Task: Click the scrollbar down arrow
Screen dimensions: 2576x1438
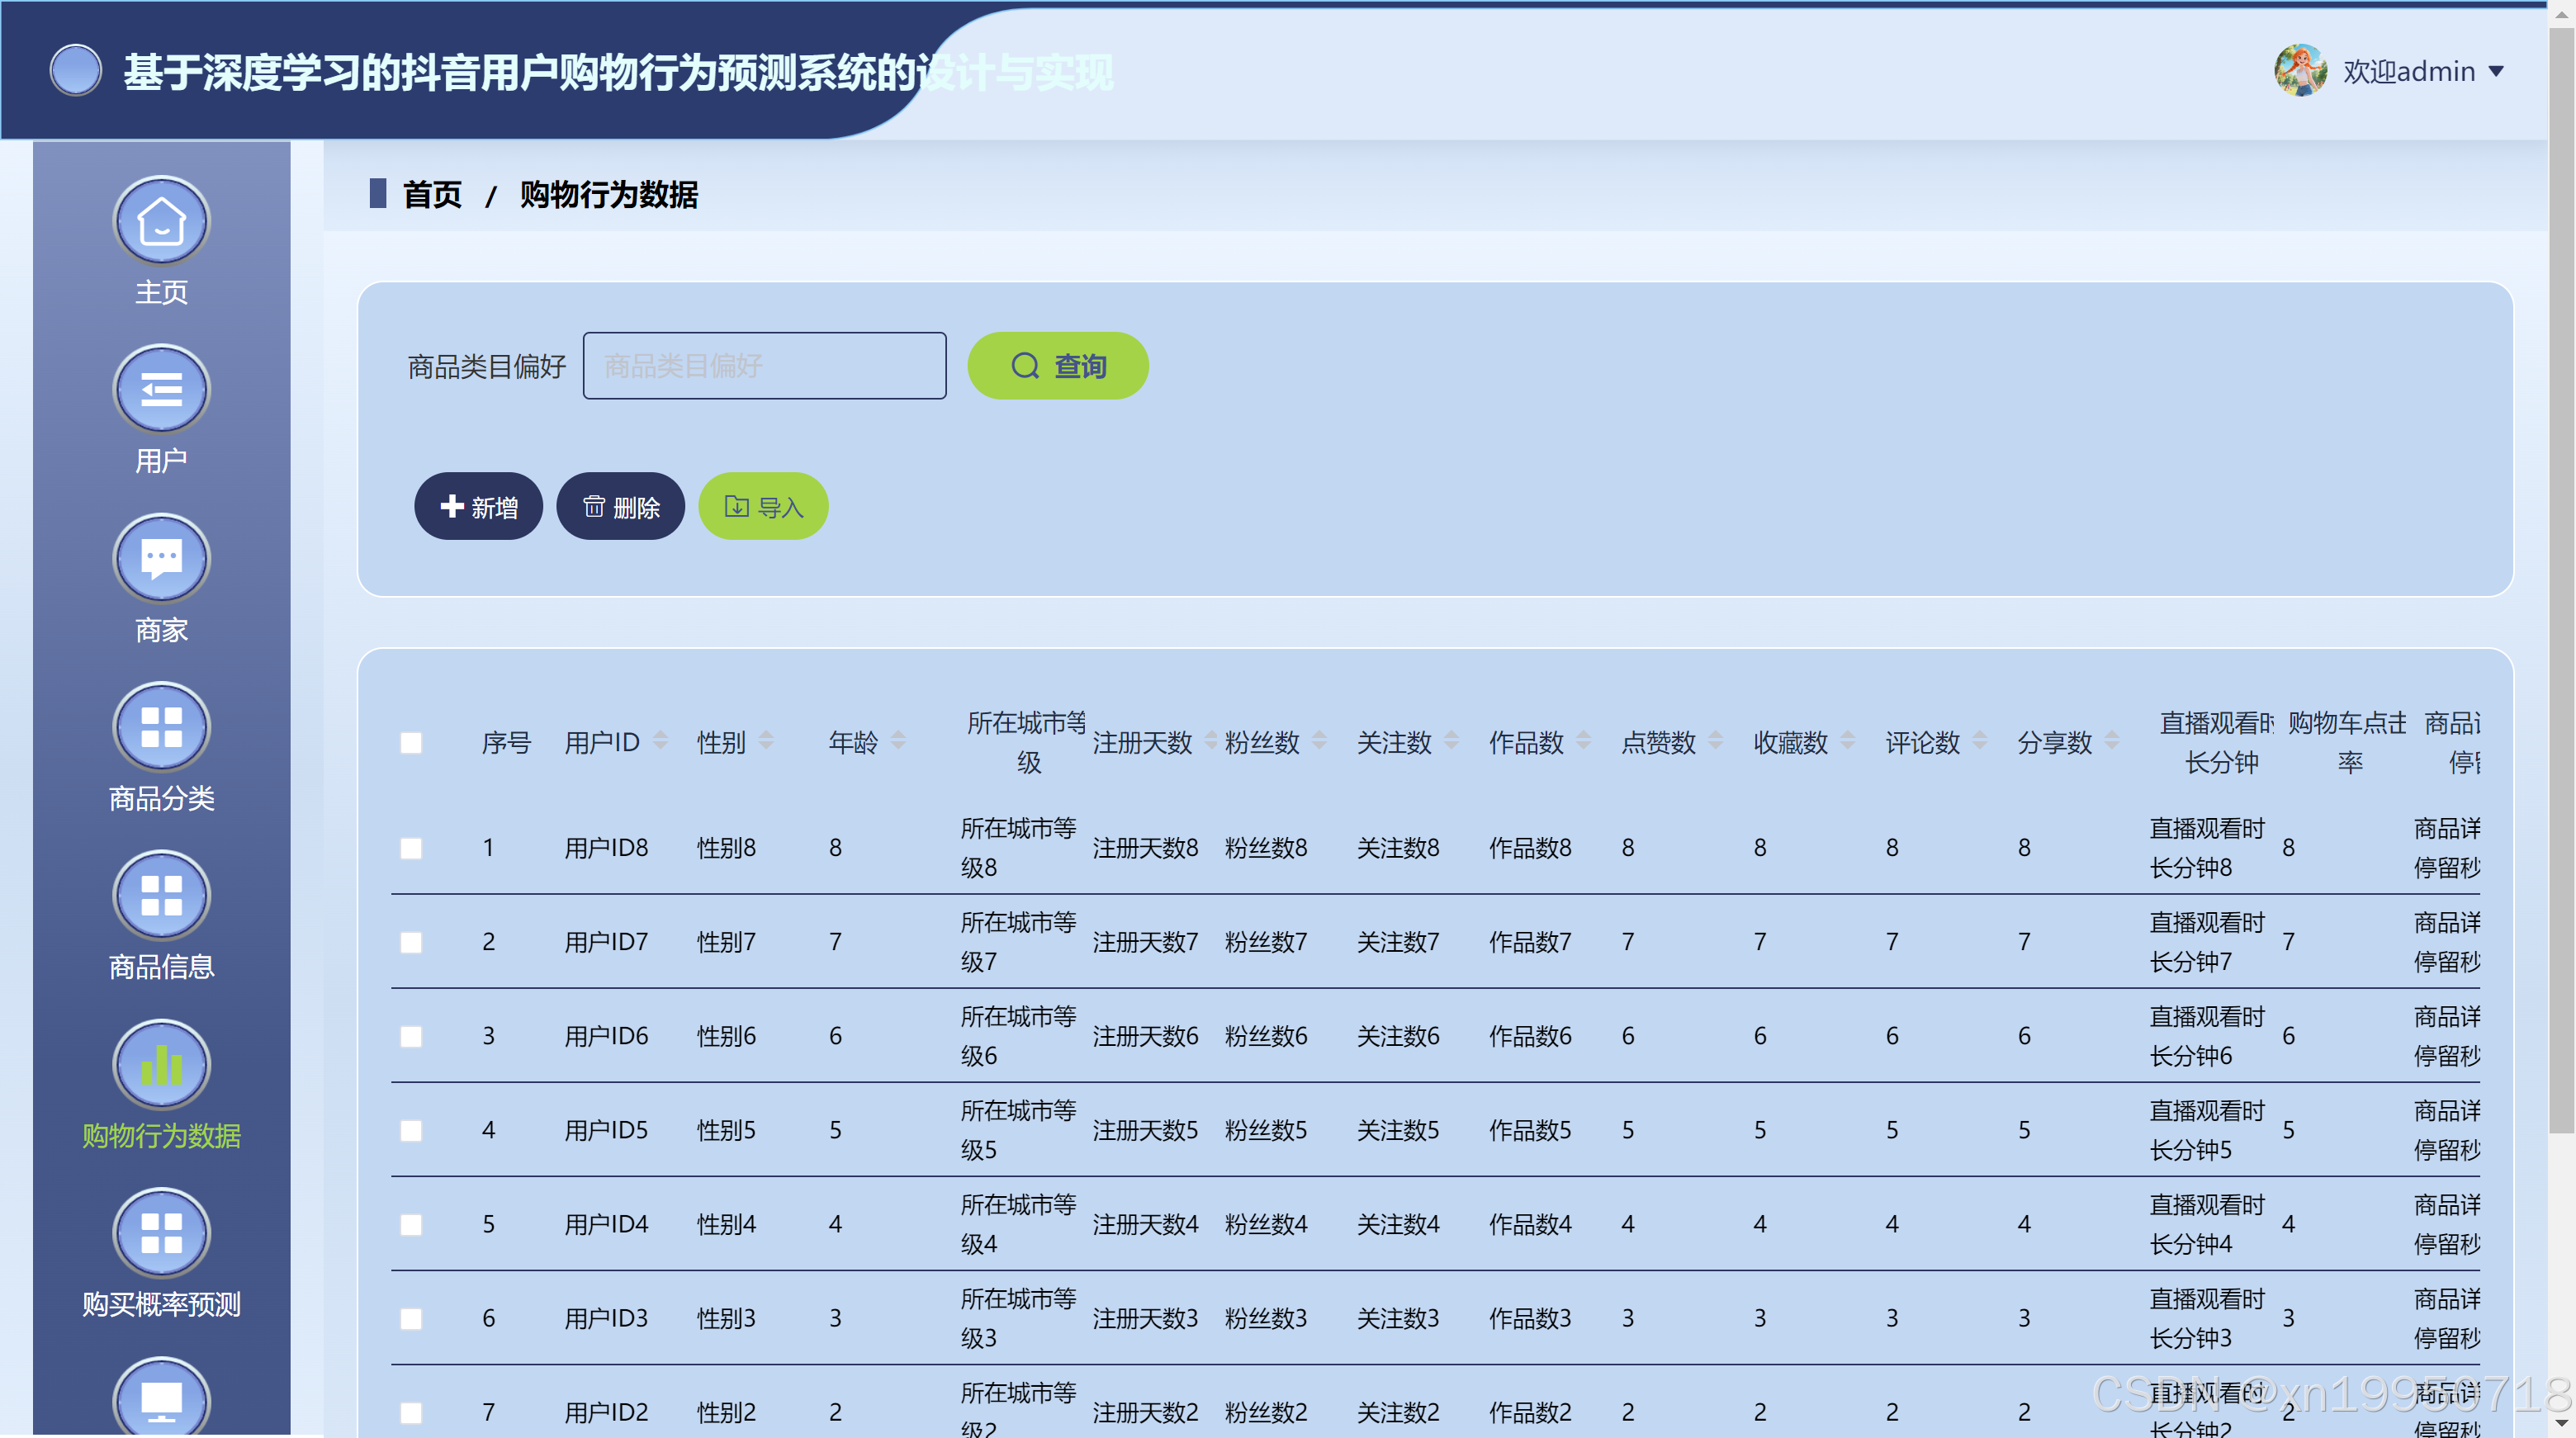Action: click(2561, 1423)
